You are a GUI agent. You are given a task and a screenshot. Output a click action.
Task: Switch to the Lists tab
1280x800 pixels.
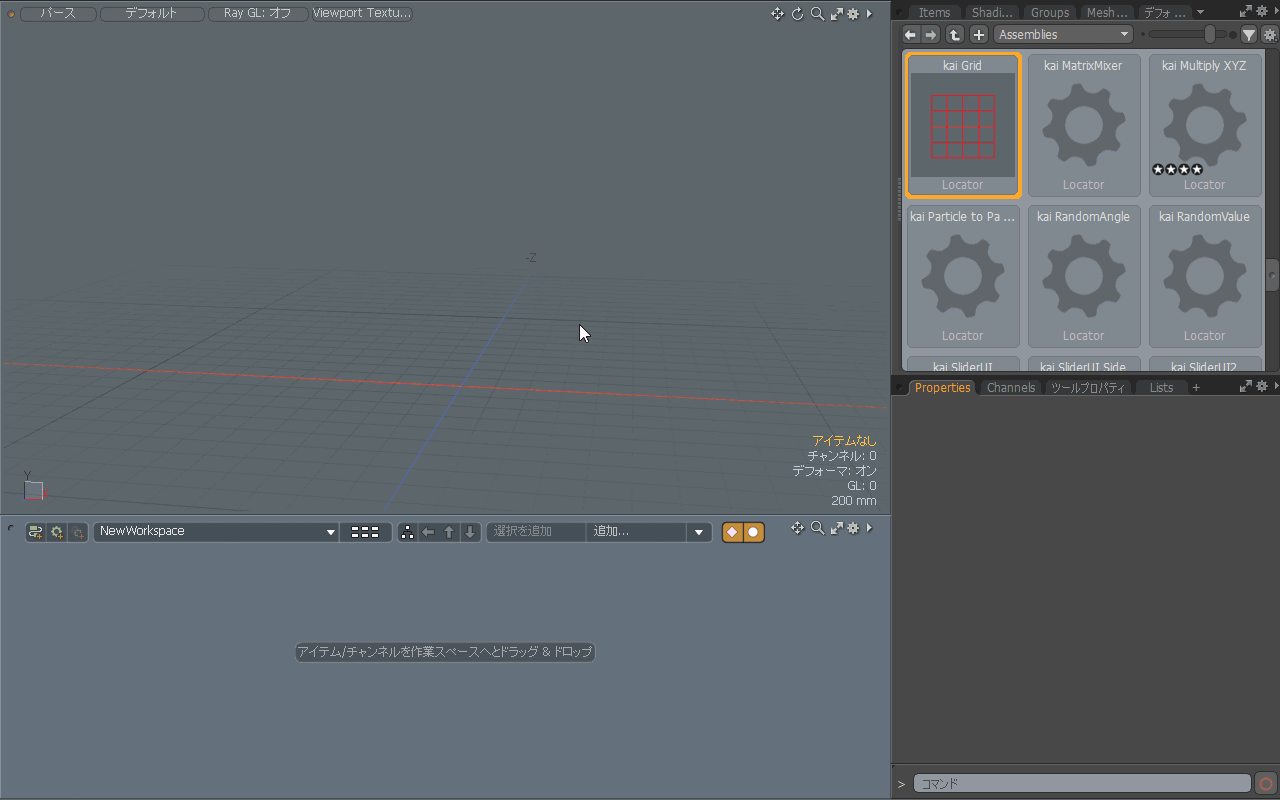(1162, 387)
